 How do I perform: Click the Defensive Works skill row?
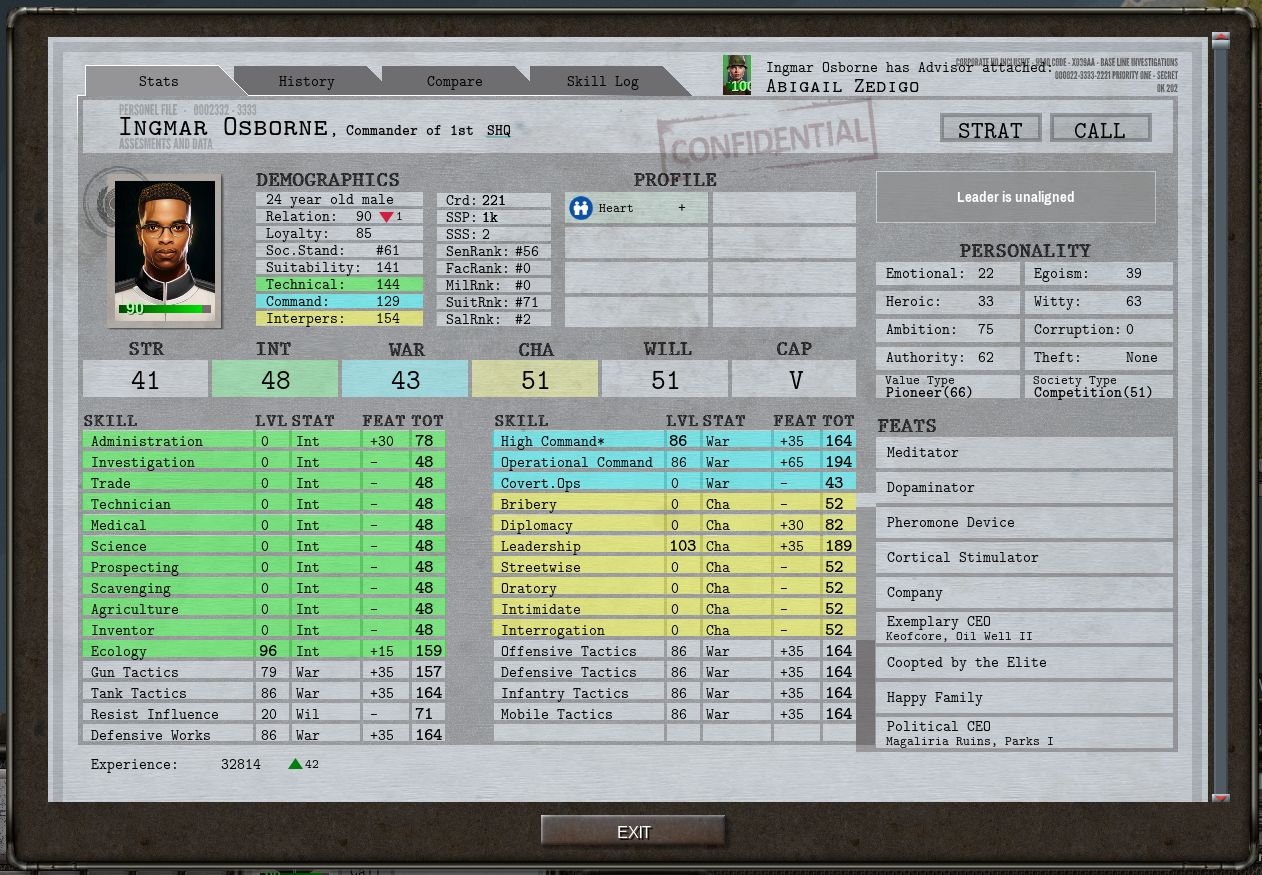click(x=264, y=735)
